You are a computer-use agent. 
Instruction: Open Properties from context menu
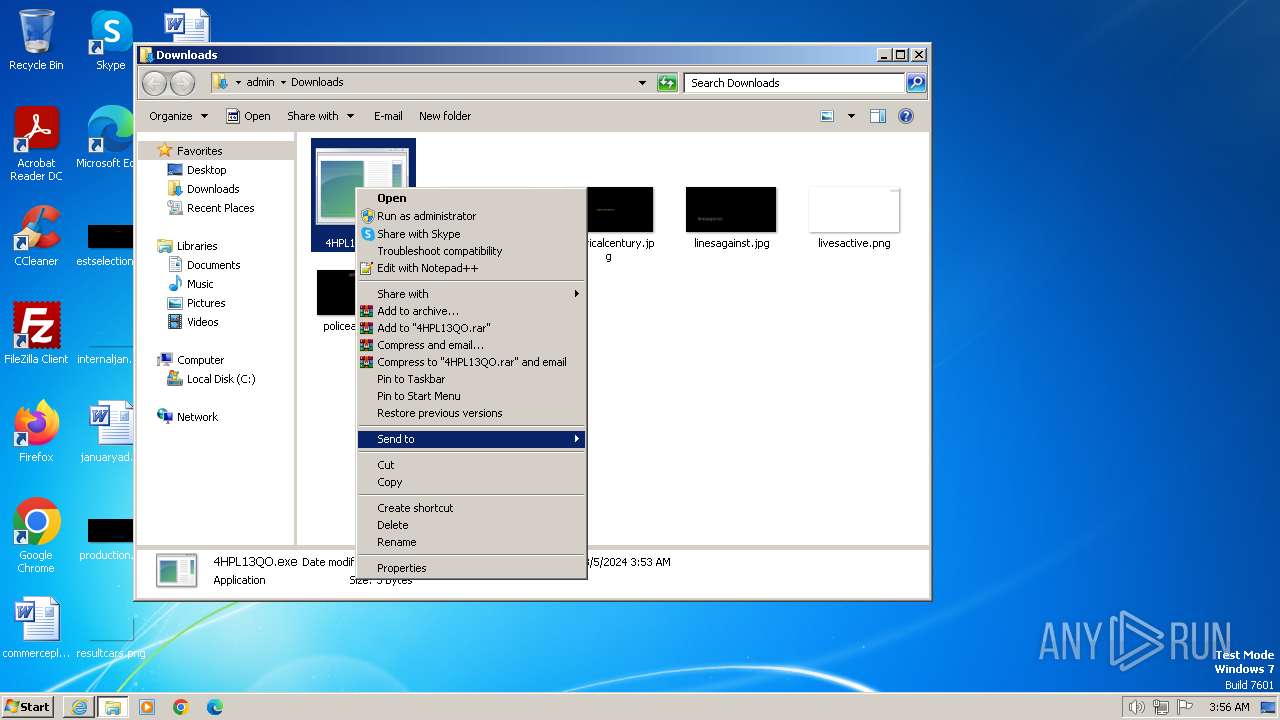click(x=471, y=568)
